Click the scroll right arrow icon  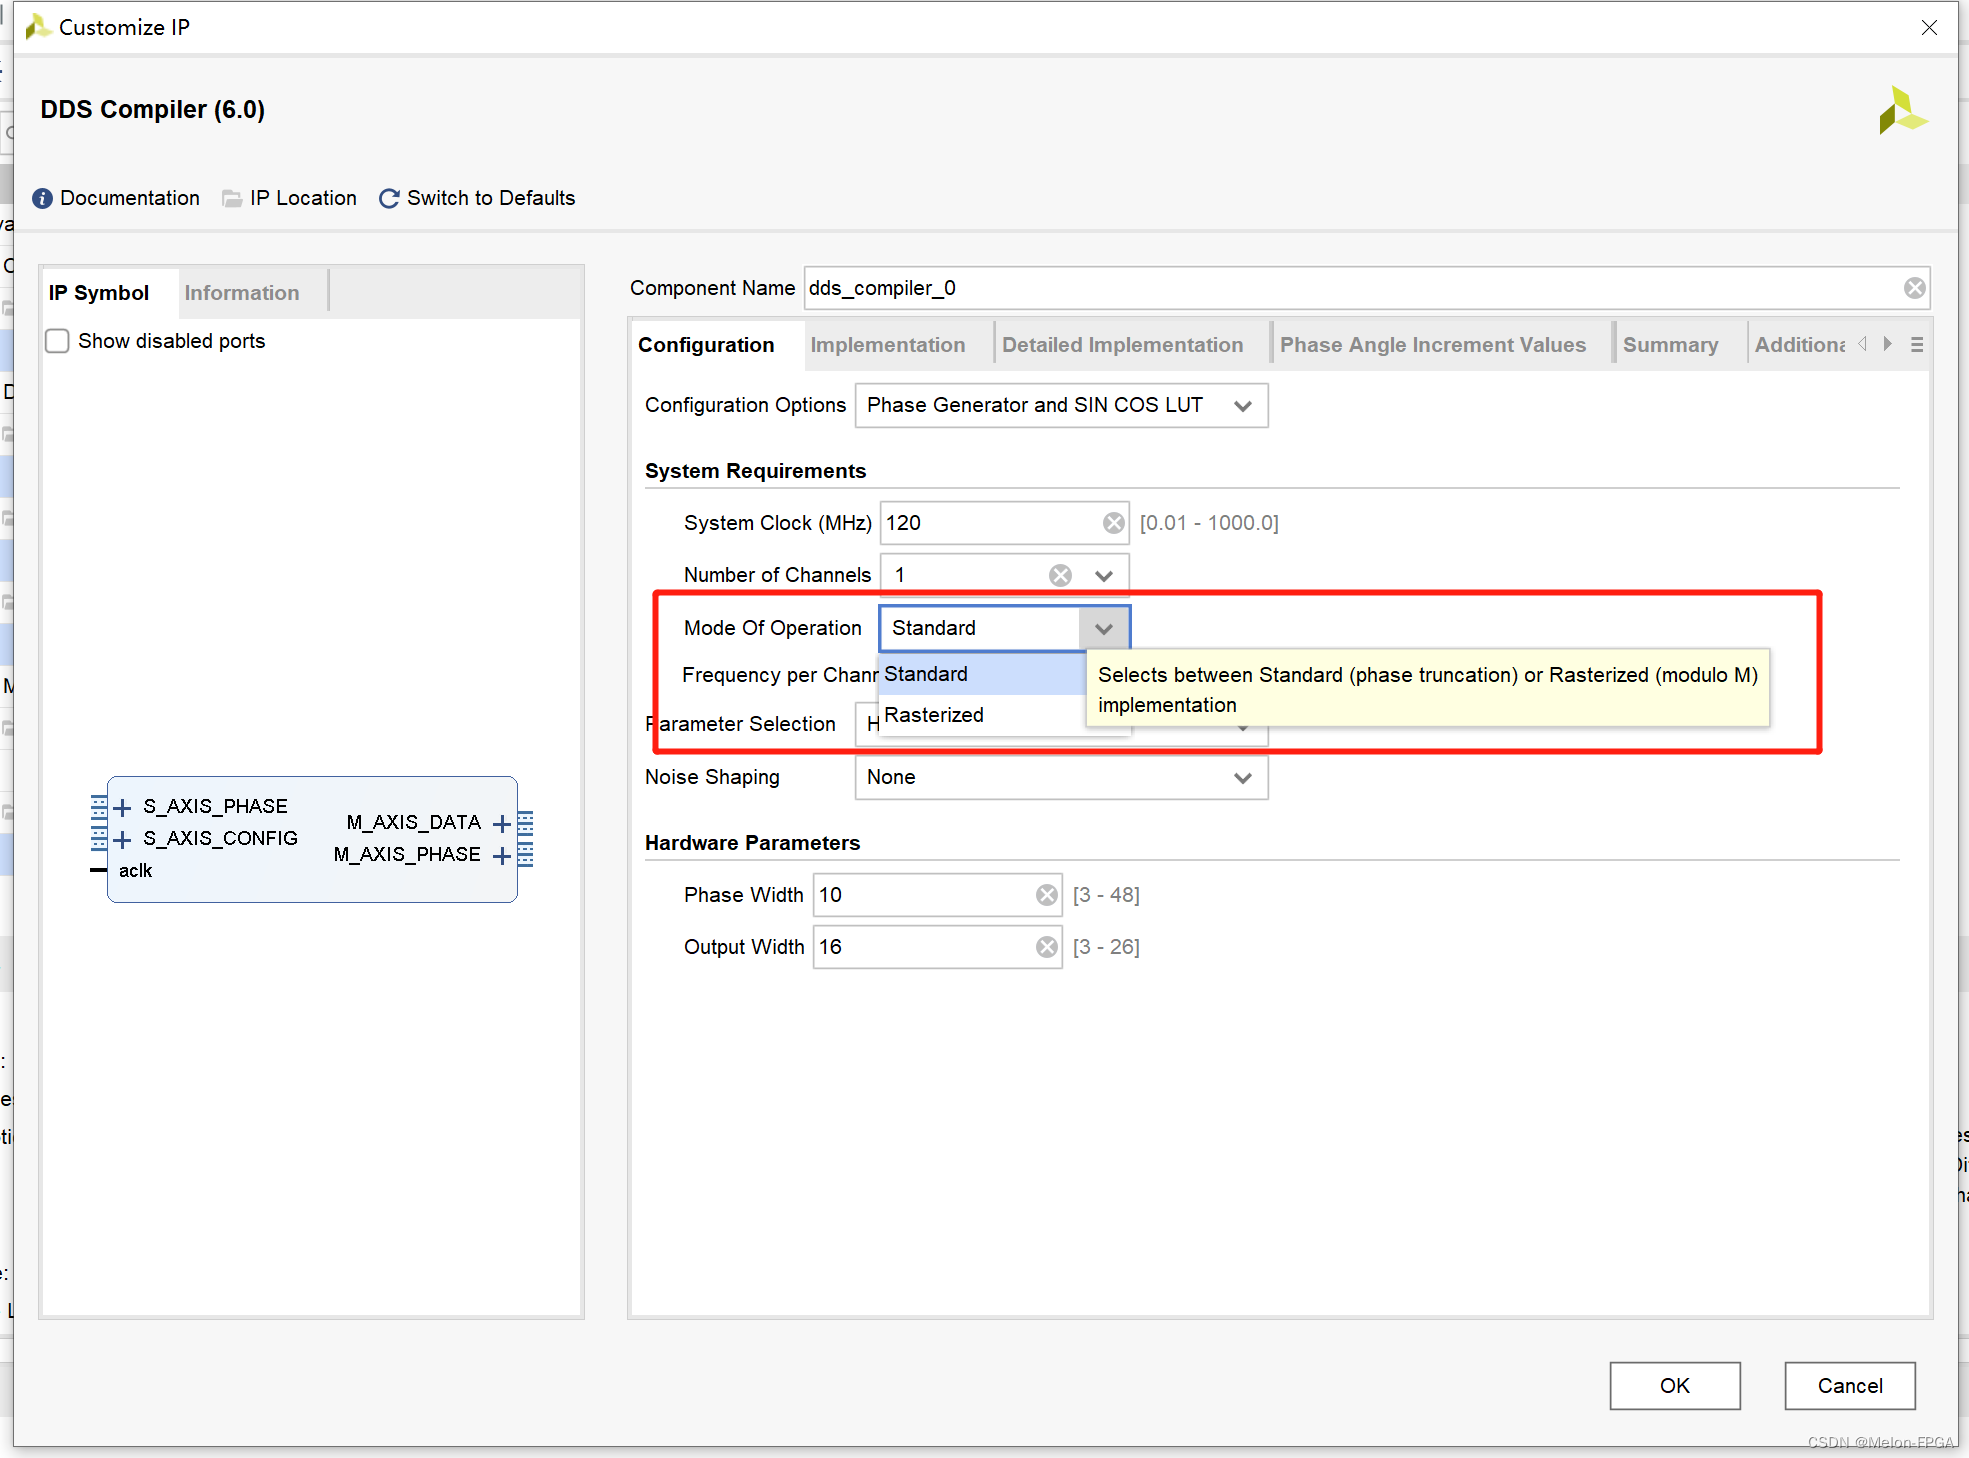[x=1886, y=343]
